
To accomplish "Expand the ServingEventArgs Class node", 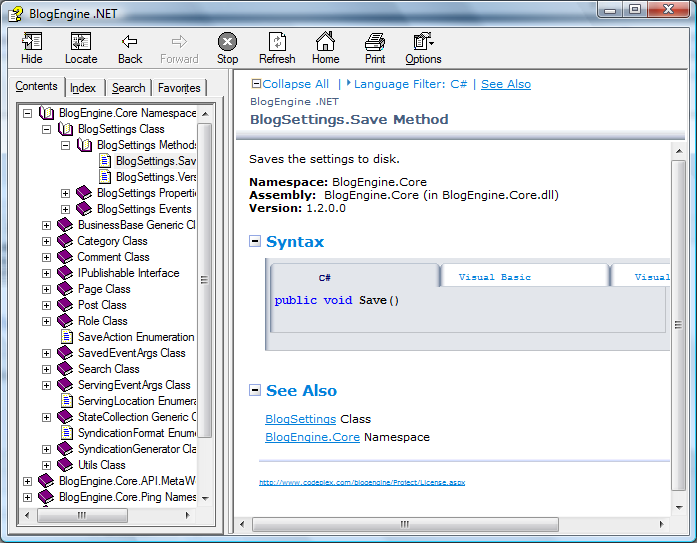I will [46, 385].
